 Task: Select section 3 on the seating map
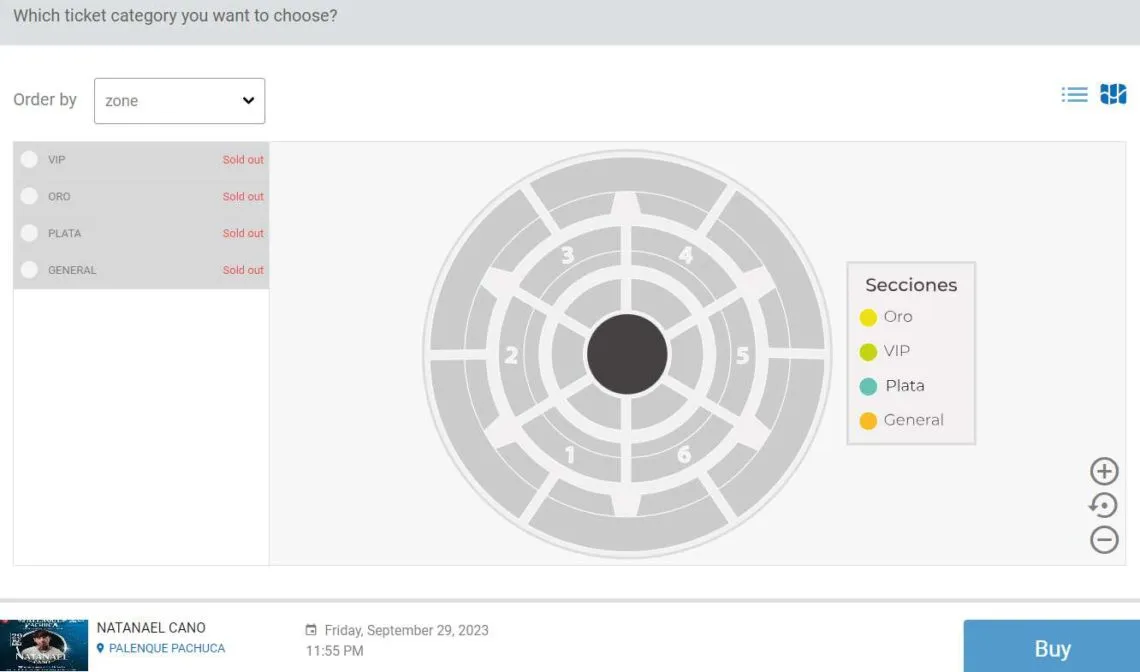pos(567,255)
